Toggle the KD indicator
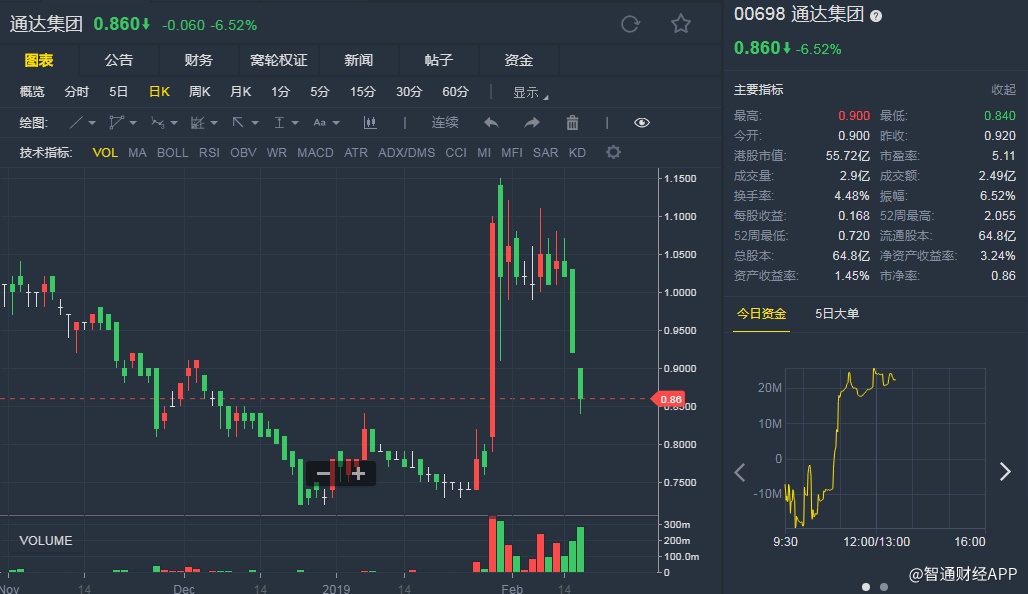The image size is (1028, 594). coord(577,153)
